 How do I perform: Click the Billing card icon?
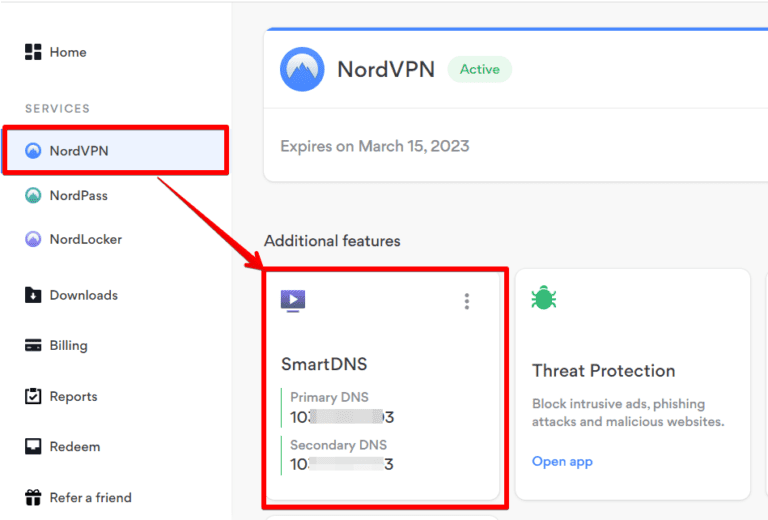(33, 346)
